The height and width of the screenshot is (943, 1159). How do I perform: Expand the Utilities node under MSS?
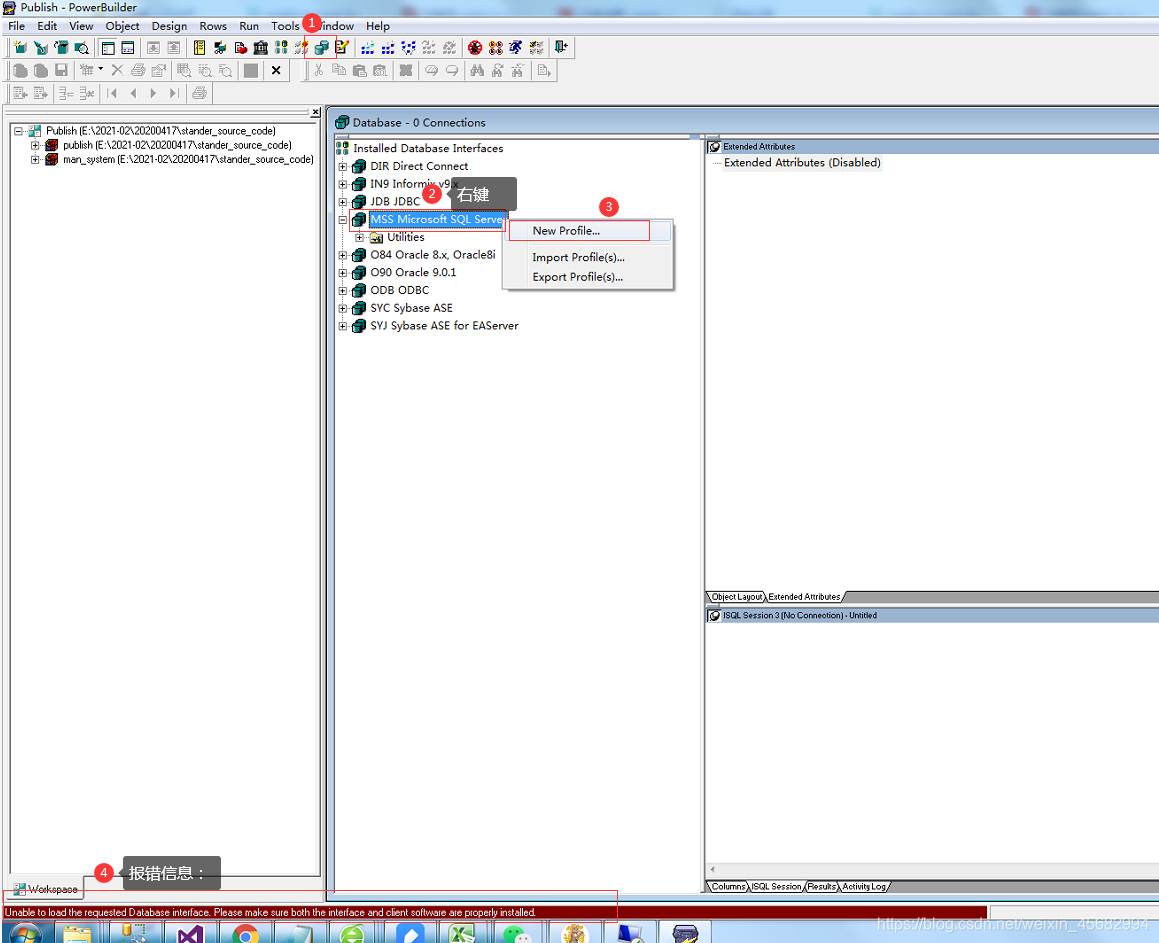357,237
